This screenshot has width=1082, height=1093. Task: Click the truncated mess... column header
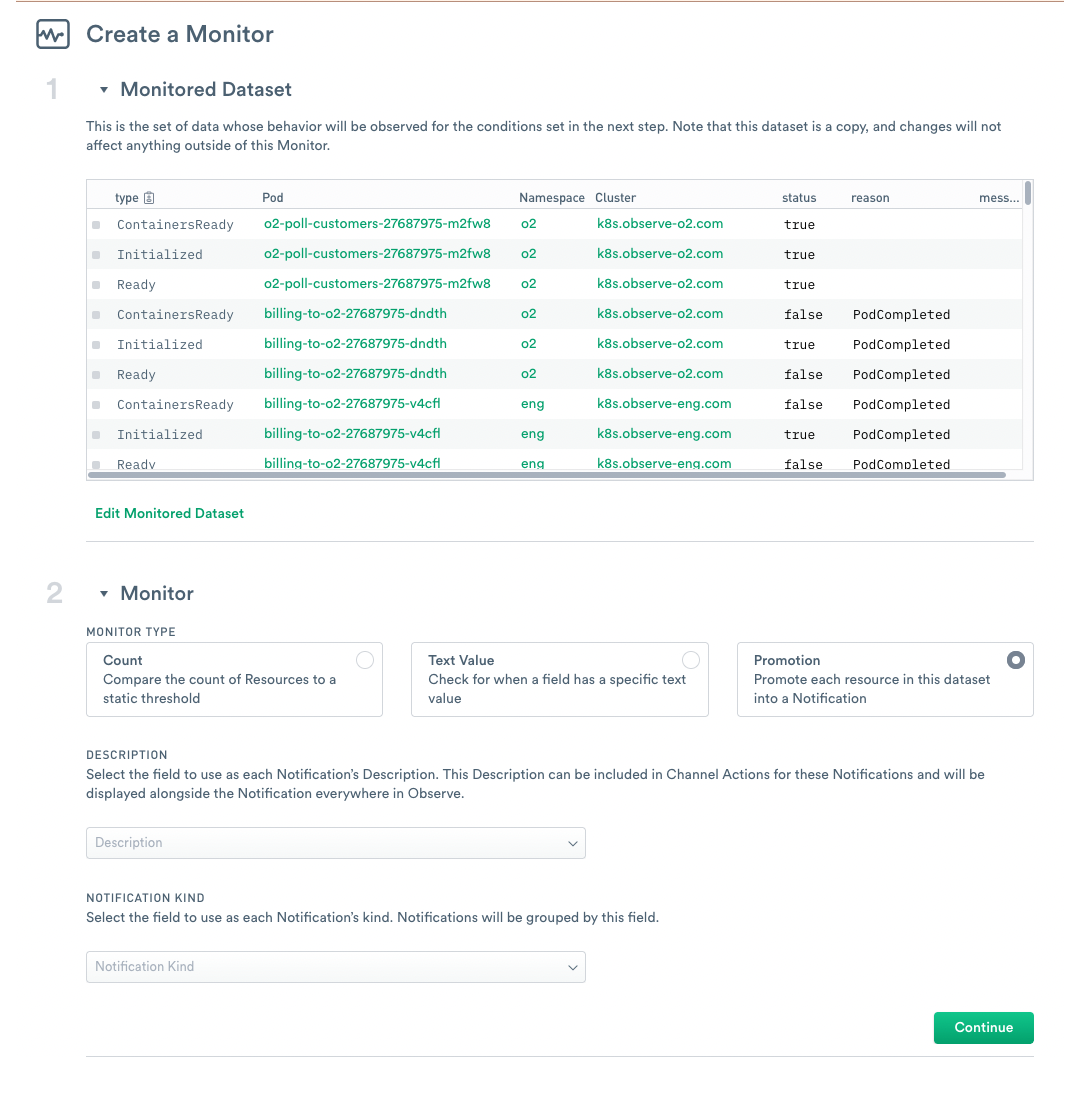999,198
